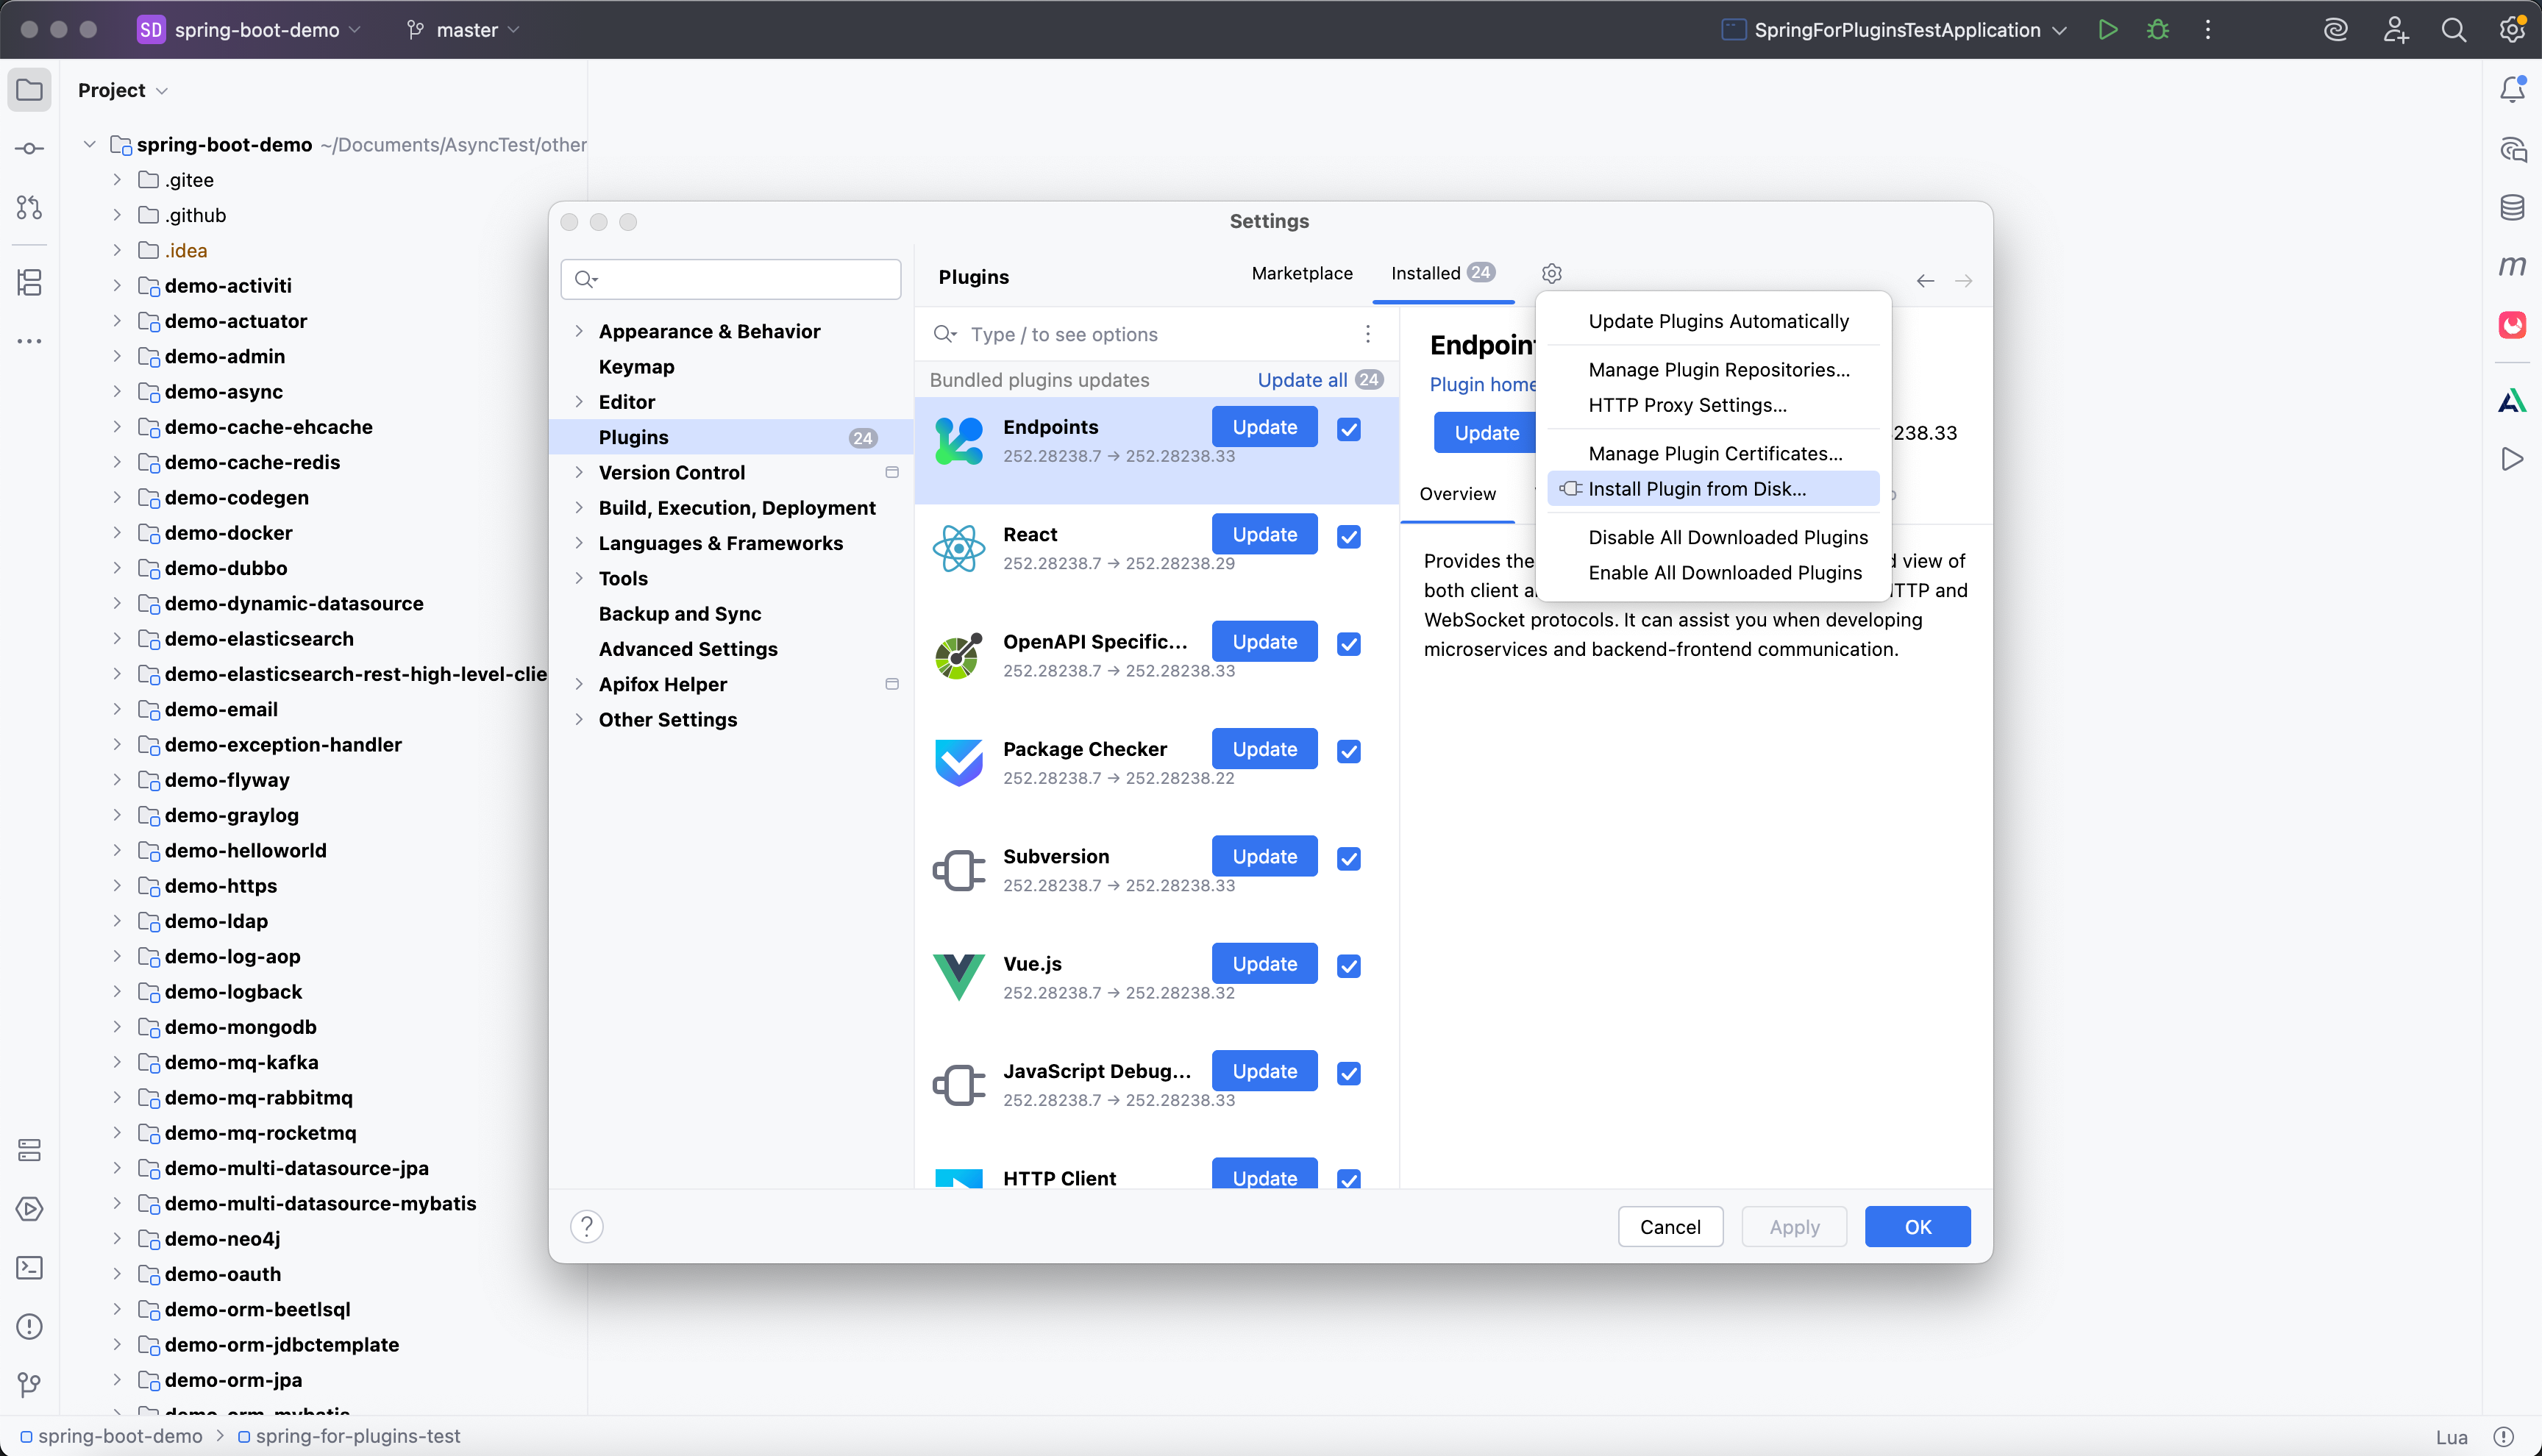This screenshot has width=2542, height=1456.
Task: Select Install Plugin from Disk menu item
Action: [1696, 489]
